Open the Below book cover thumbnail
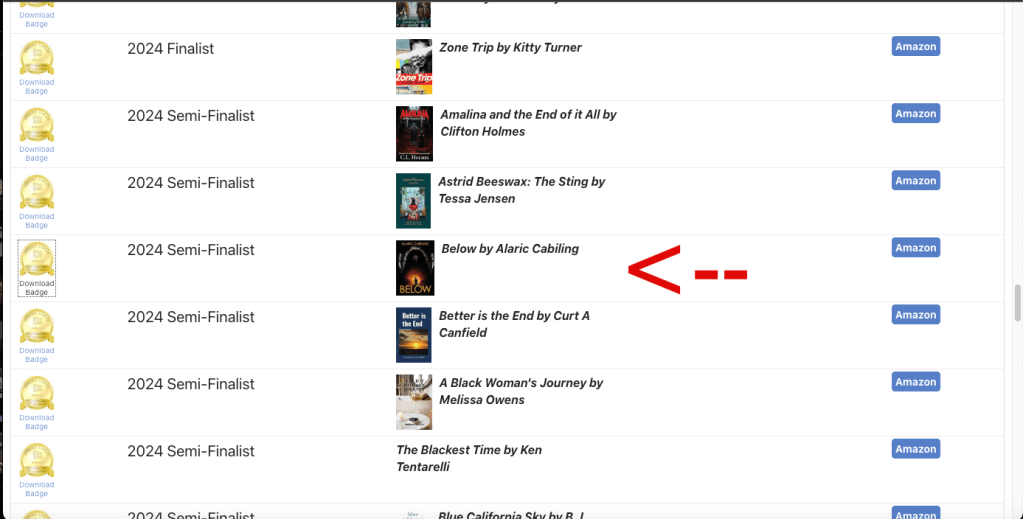The image size is (1023, 519). pos(415,268)
